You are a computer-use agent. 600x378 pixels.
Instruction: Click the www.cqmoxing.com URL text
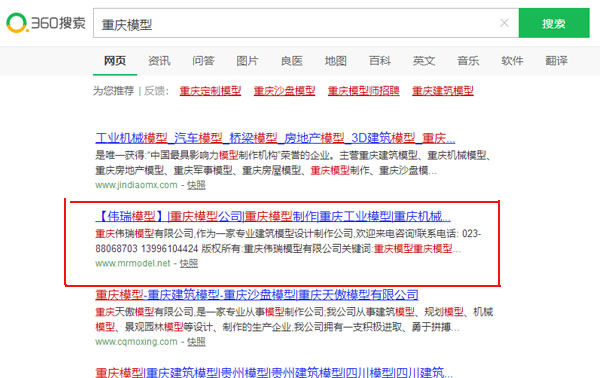pos(136,342)
